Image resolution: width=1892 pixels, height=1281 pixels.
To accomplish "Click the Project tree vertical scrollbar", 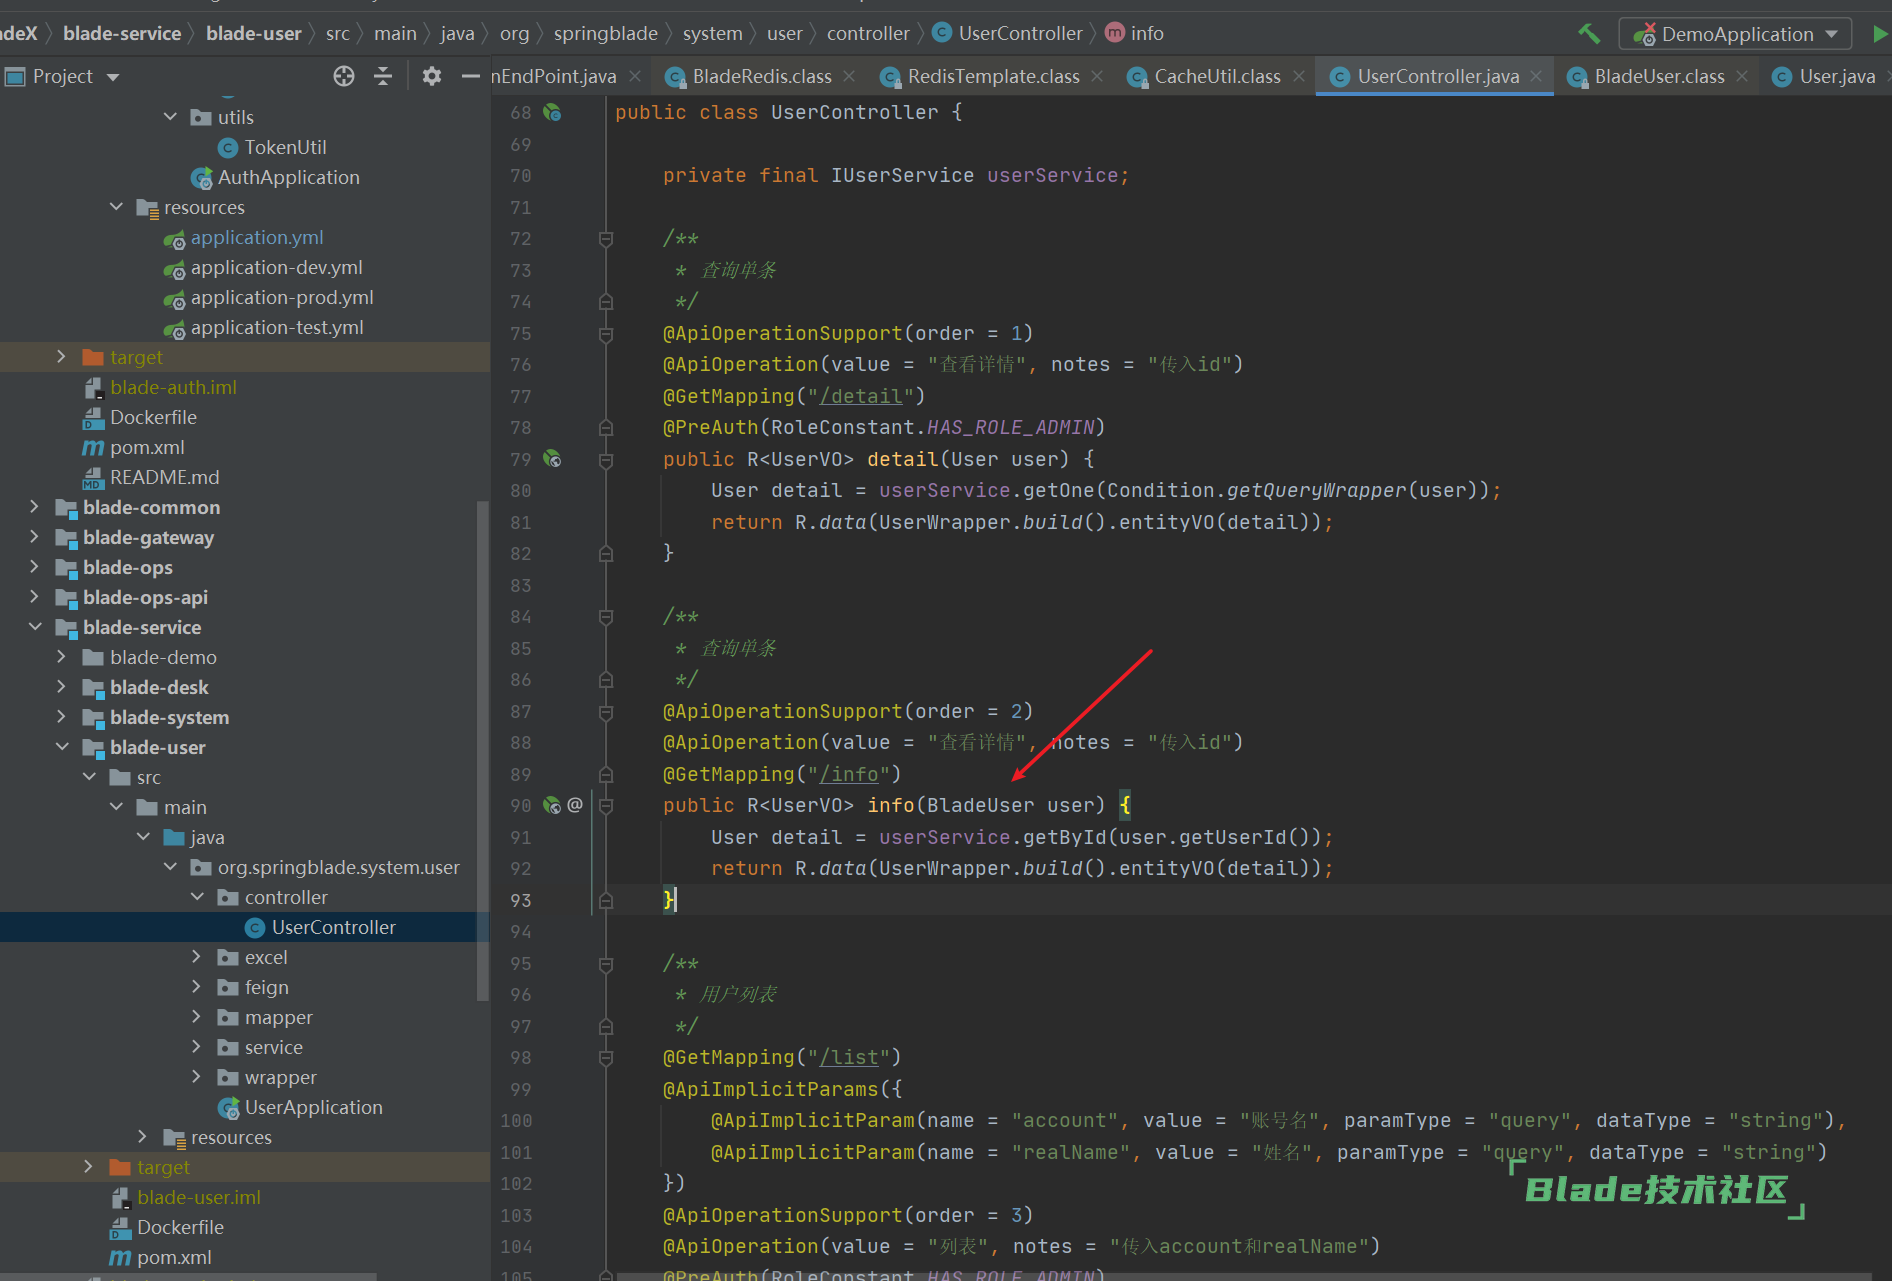I will click(x=483, y=750).
